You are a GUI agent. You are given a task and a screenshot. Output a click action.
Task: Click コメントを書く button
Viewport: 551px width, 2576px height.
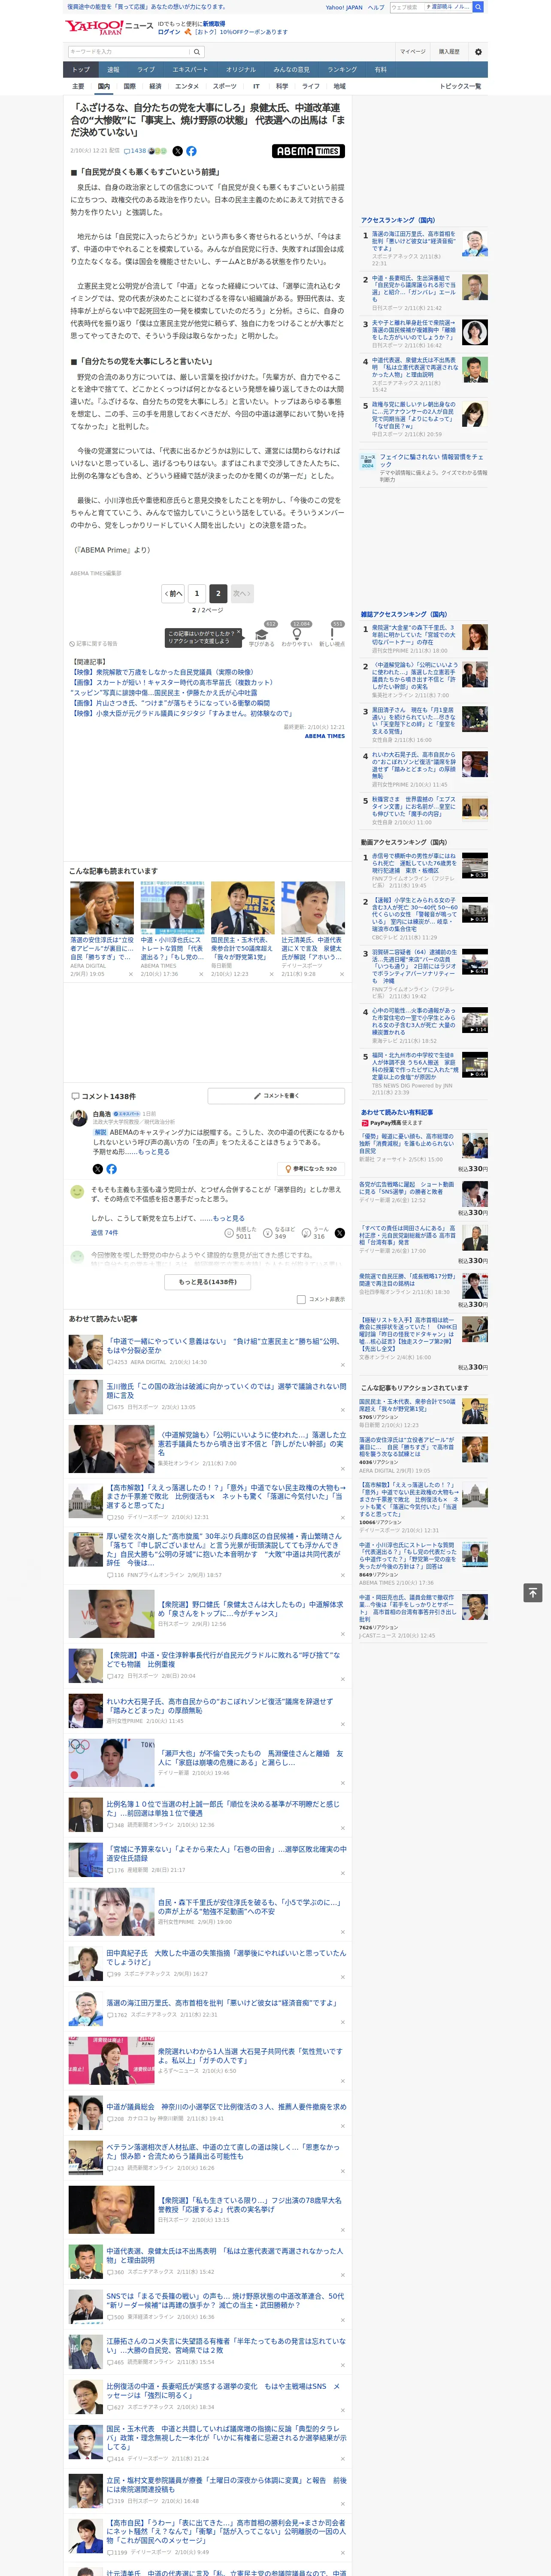point(276,1096)
